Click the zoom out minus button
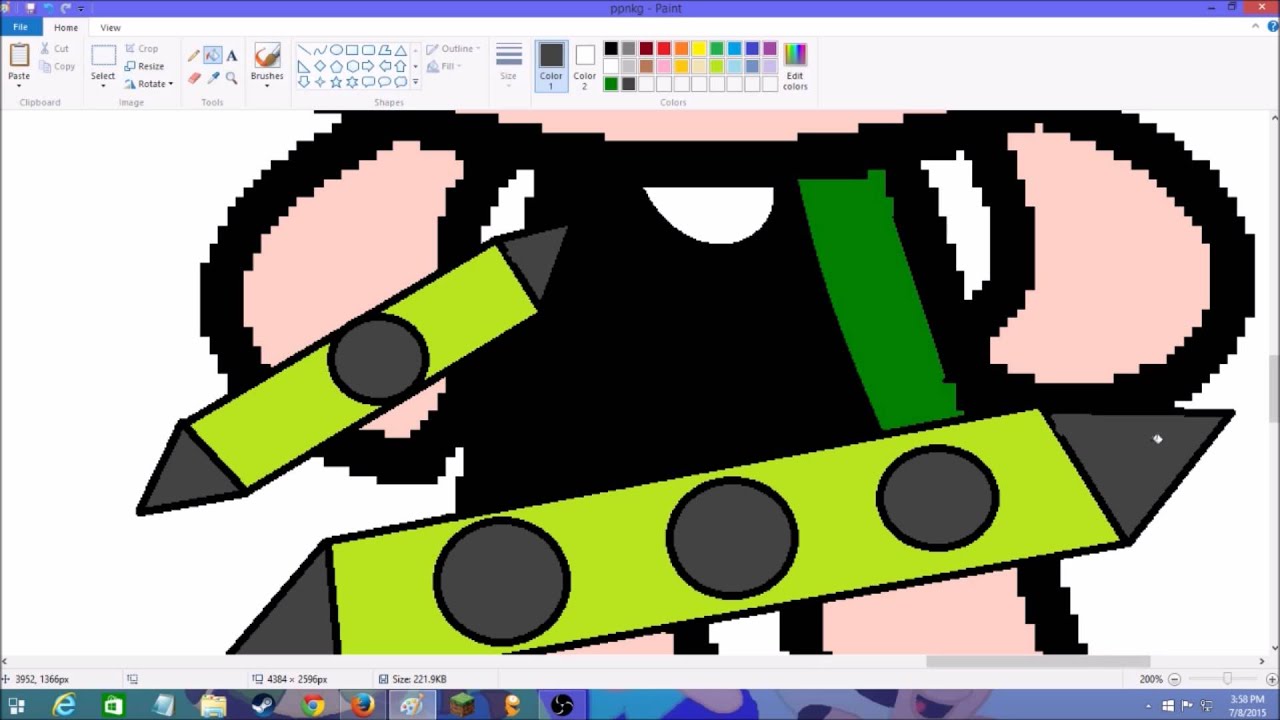1280x720 pixels. pyautogui.click(x=1174, y=679)
